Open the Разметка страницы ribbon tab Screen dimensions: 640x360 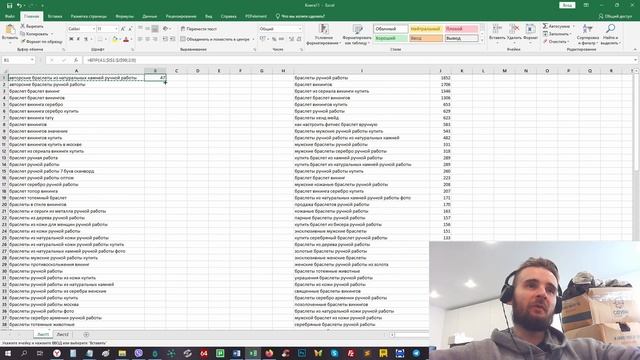point(89,16)
